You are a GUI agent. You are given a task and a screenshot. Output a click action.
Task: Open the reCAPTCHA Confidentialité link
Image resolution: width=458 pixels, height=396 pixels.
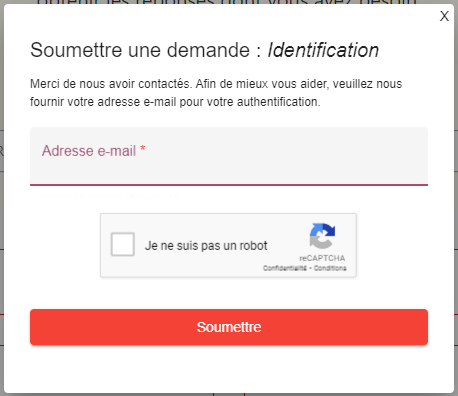point(285,268)
